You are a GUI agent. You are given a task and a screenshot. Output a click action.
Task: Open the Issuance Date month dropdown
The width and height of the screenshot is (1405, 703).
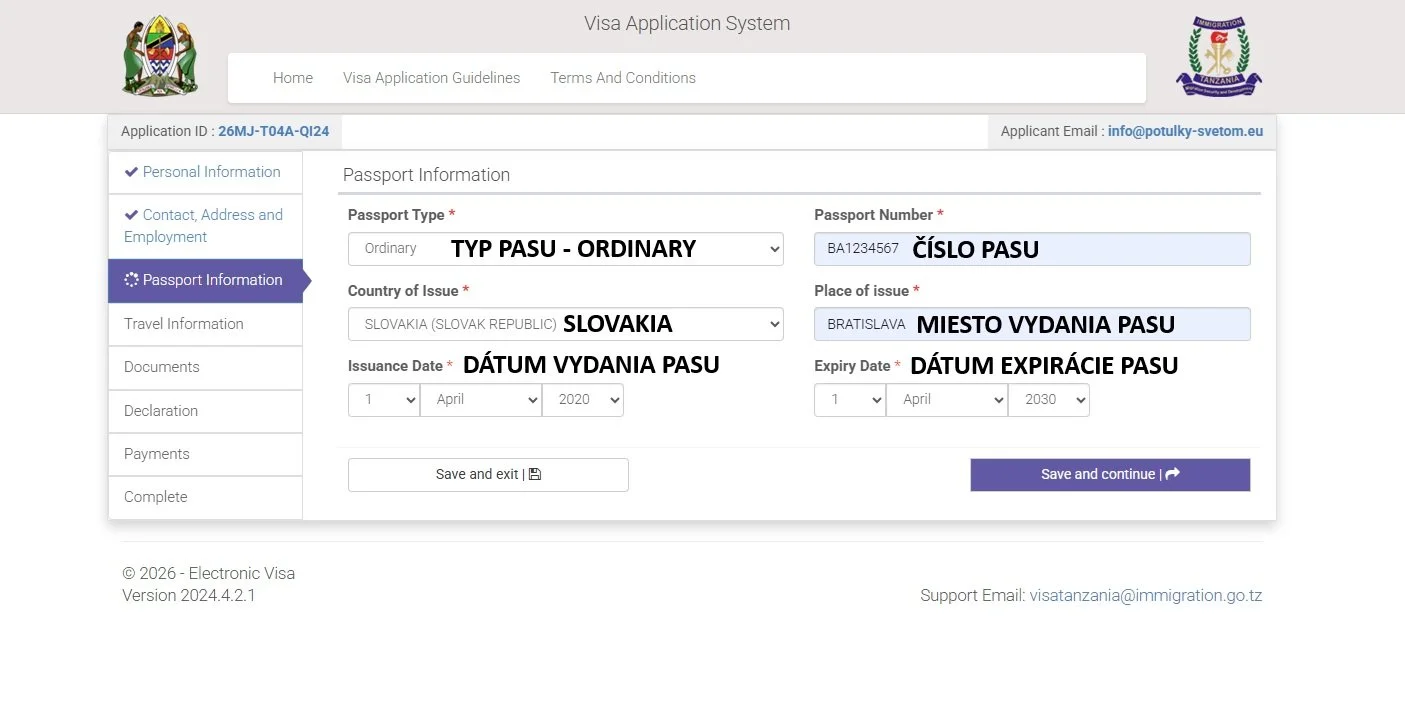(481, 399)
